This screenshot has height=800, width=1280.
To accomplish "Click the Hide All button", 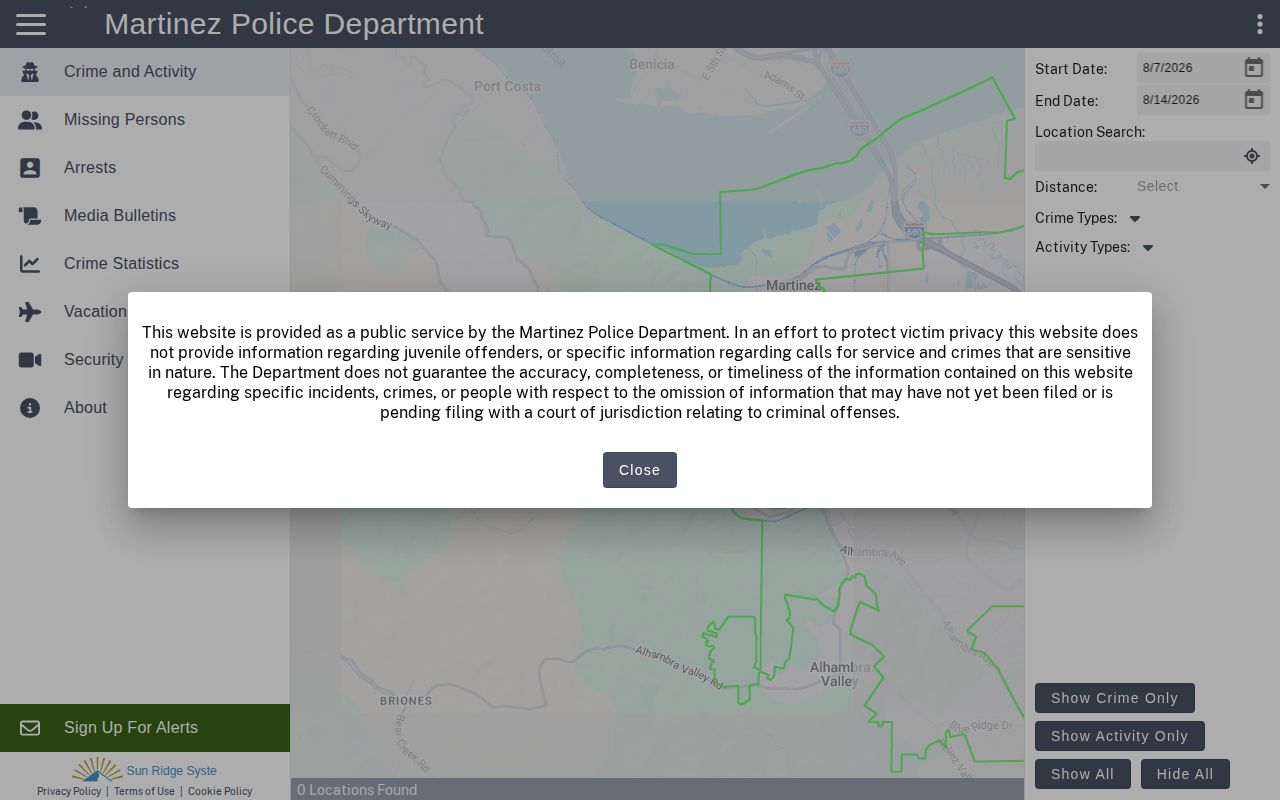I will (1185, 774).
